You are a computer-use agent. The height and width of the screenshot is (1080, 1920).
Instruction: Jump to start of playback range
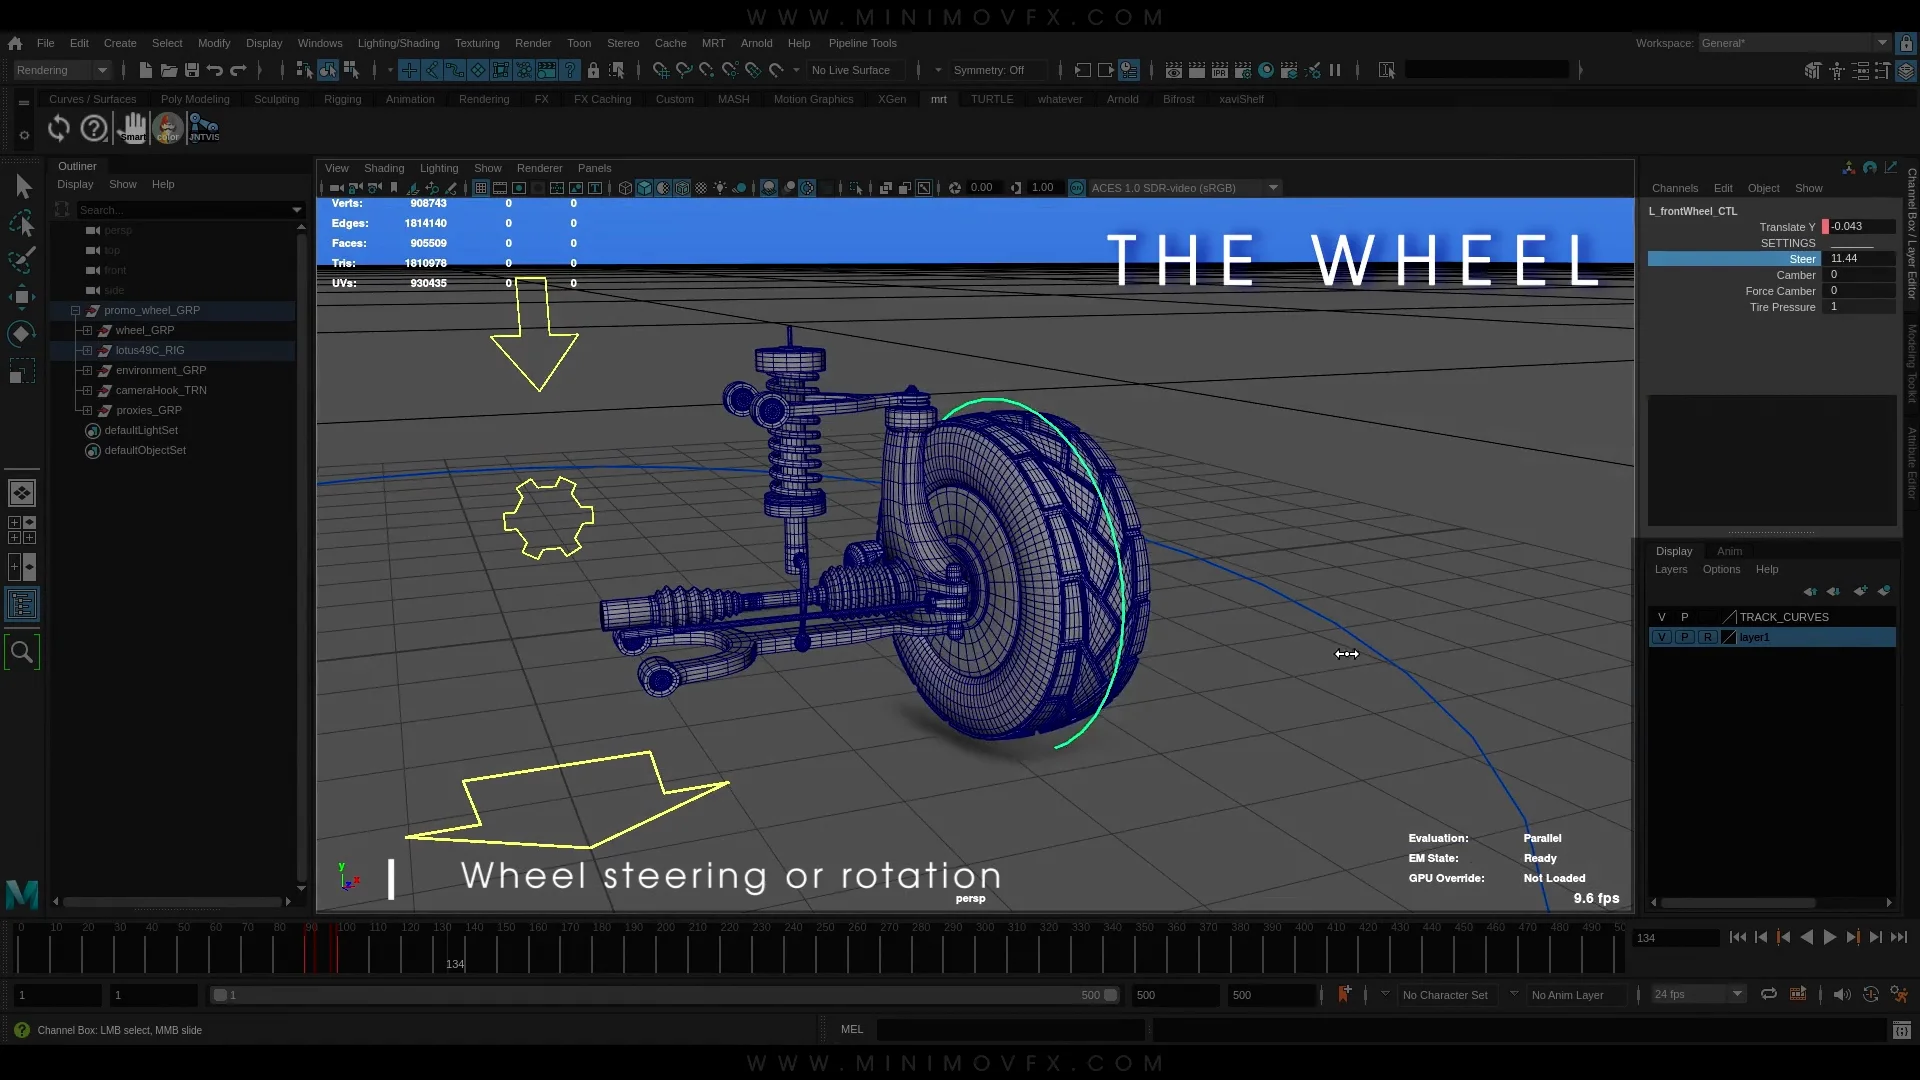(x=1739, y=937)
